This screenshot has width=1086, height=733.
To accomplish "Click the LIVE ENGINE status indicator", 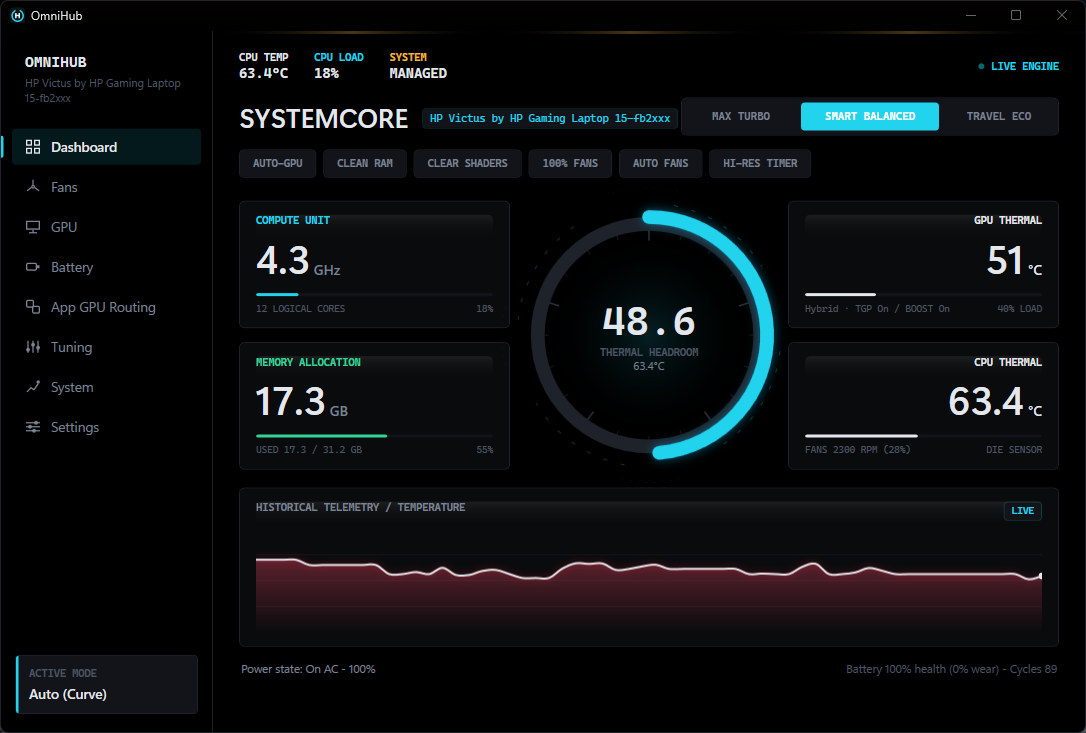I will [x=1019, y=67].
